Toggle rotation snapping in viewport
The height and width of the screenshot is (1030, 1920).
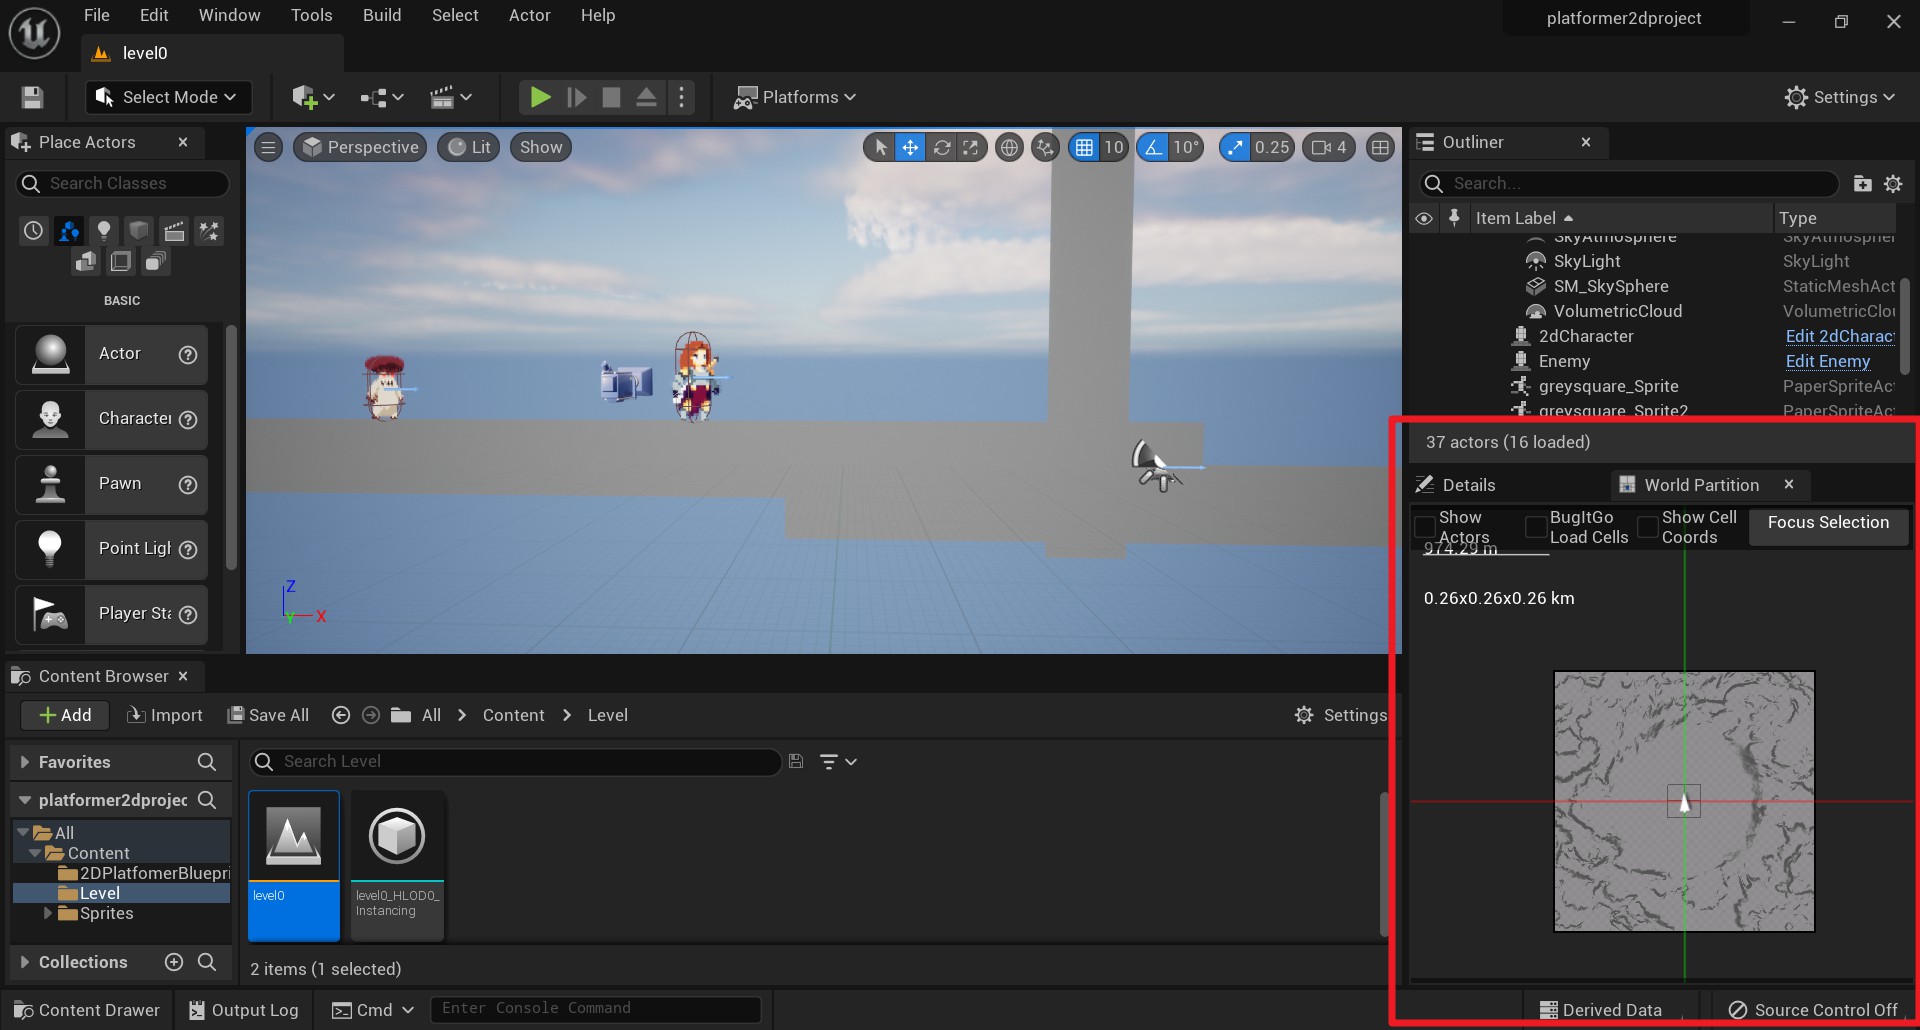coord(1153,148)
